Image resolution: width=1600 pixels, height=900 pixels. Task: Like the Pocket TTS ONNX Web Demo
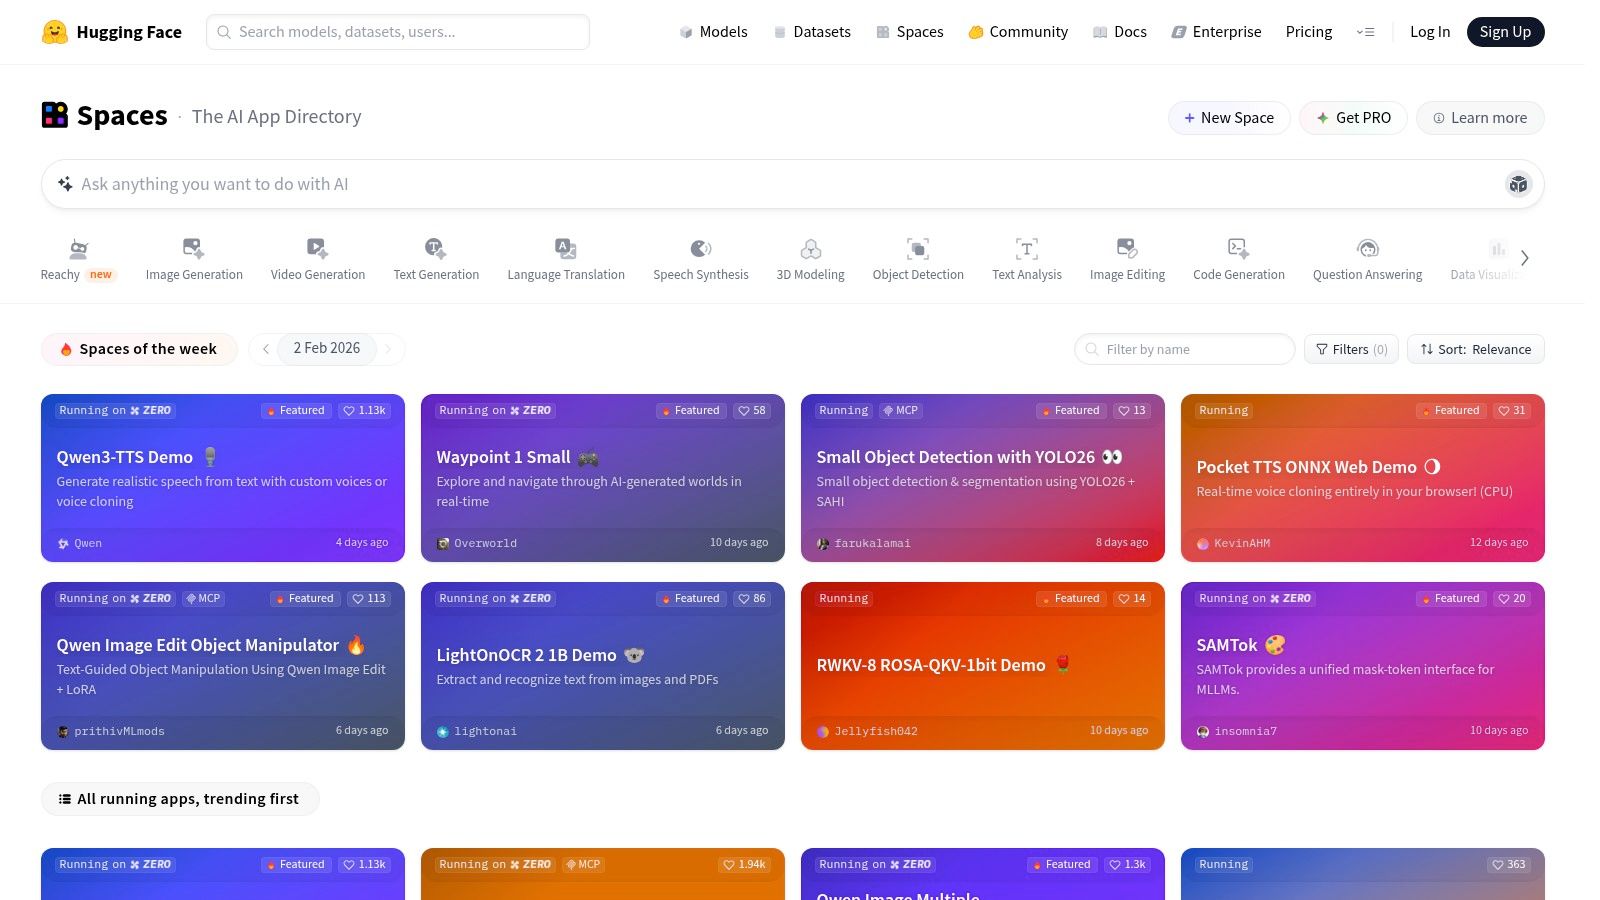tap(1512, 410)
